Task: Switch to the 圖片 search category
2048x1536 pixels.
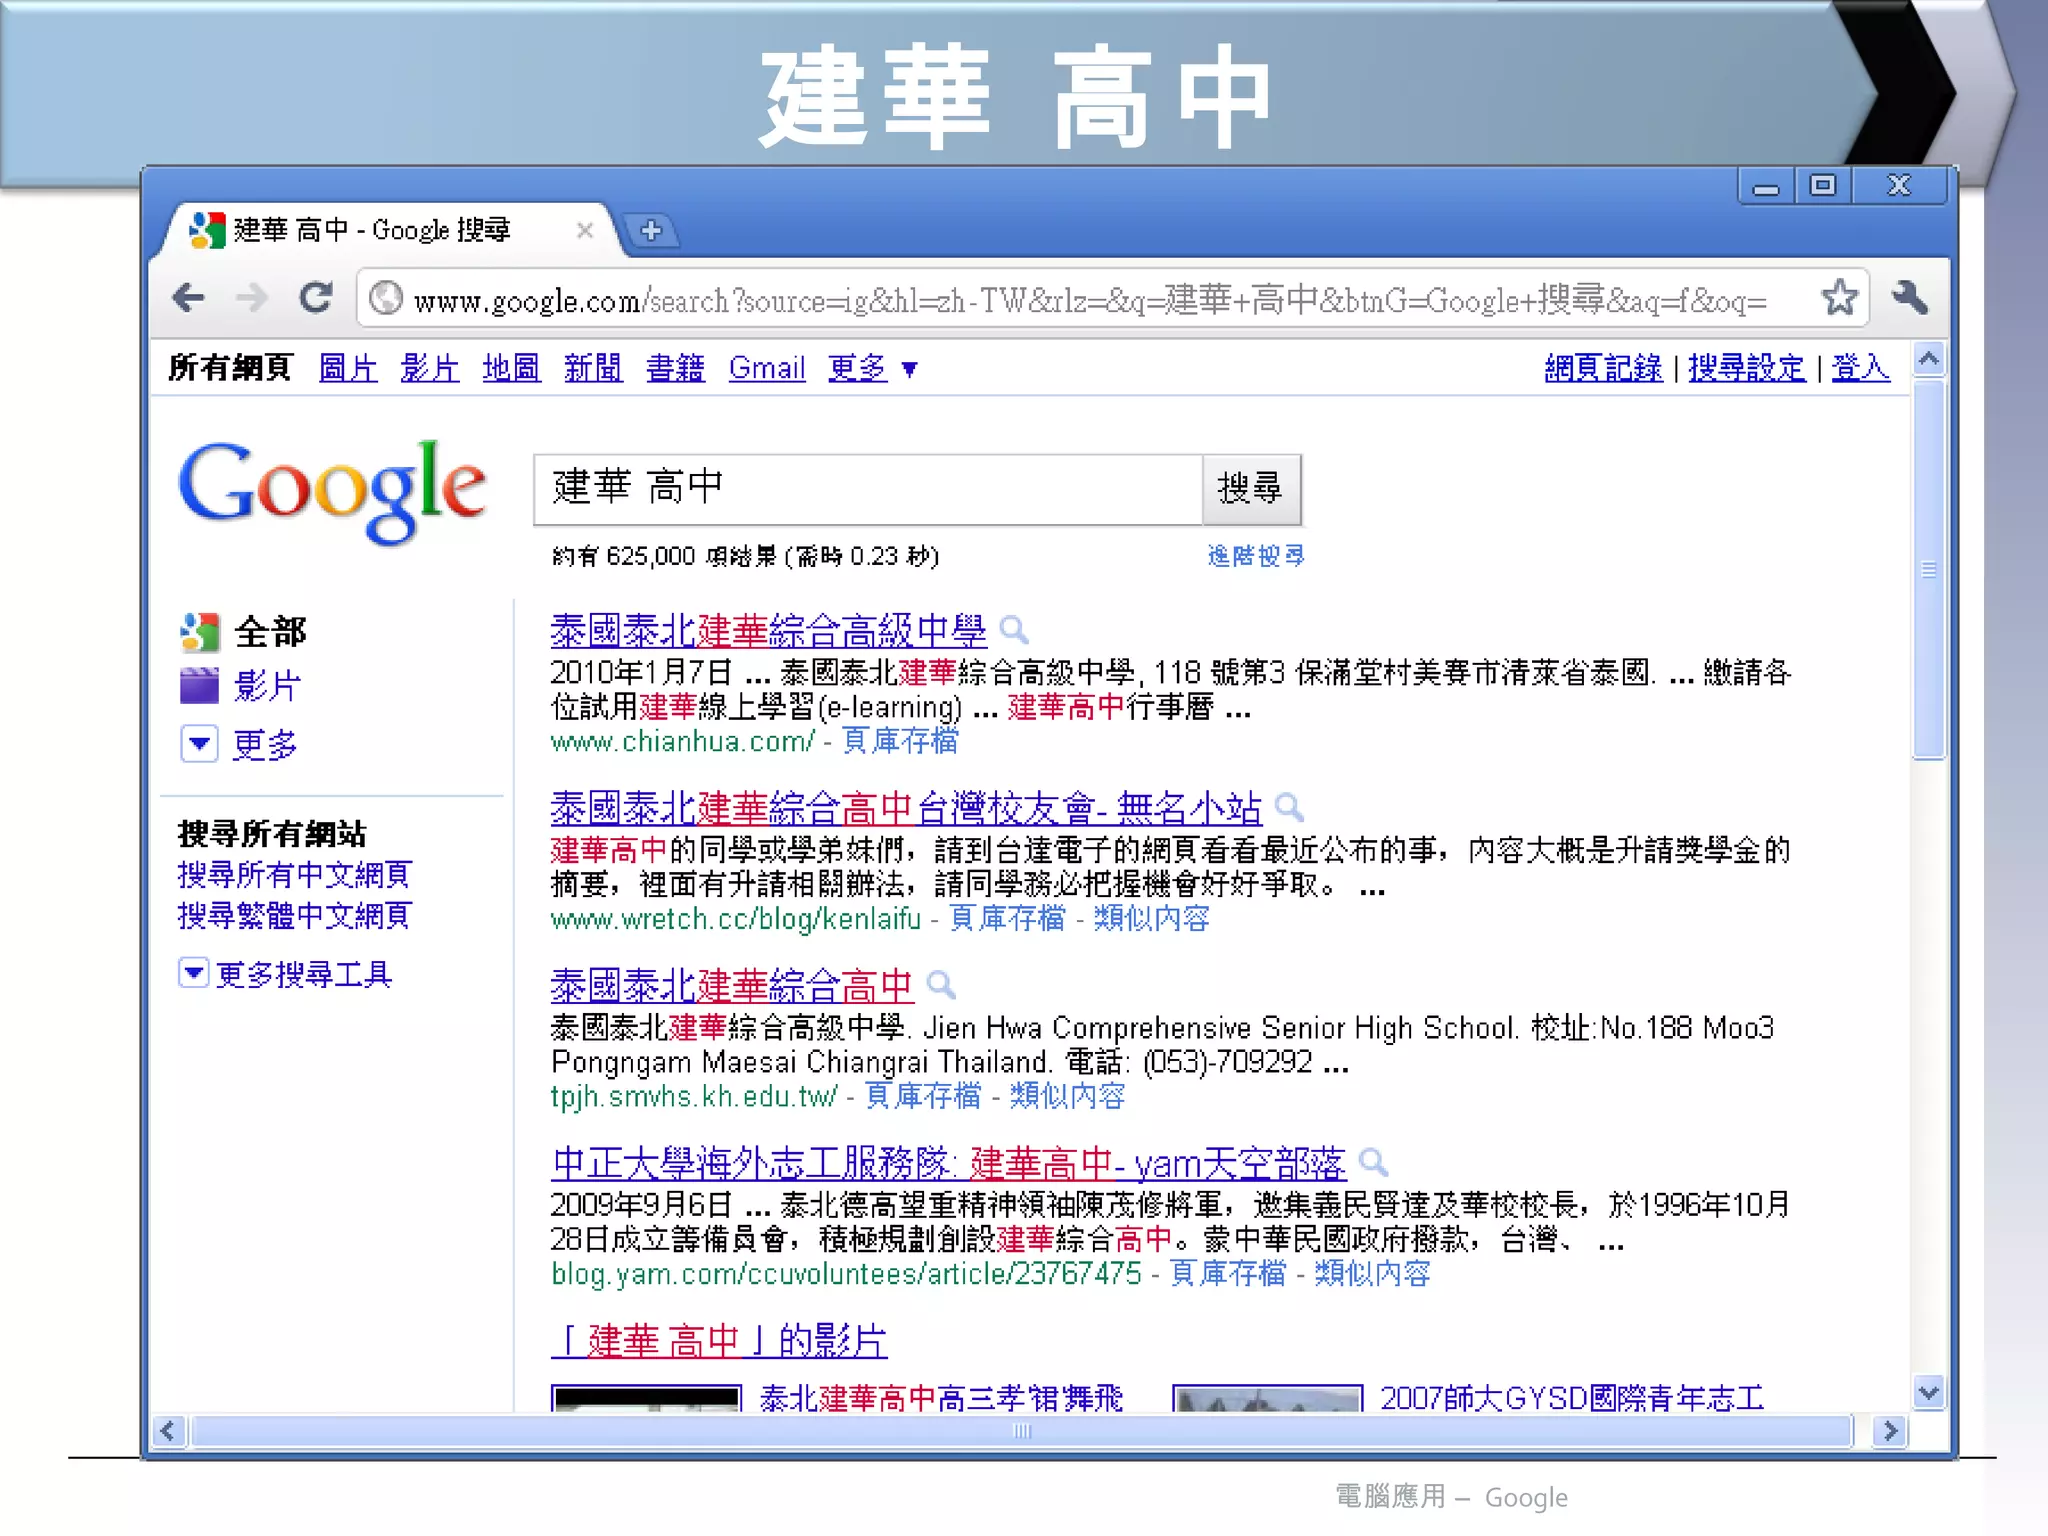Action: click(348, 368)
